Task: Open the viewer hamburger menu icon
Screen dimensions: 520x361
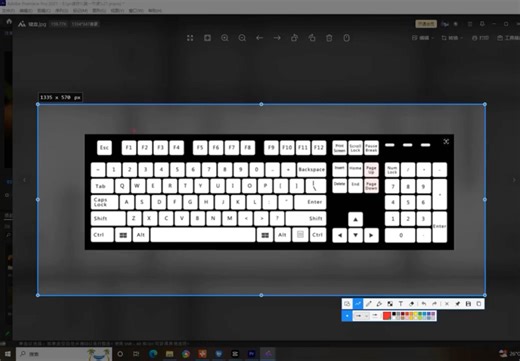Action: click(x=470, y=24)
